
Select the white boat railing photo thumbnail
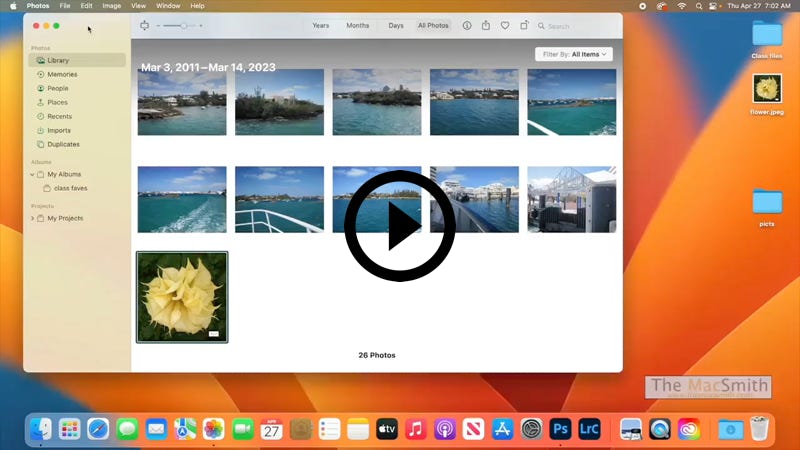pyautogui.click(x=280, y=199)
